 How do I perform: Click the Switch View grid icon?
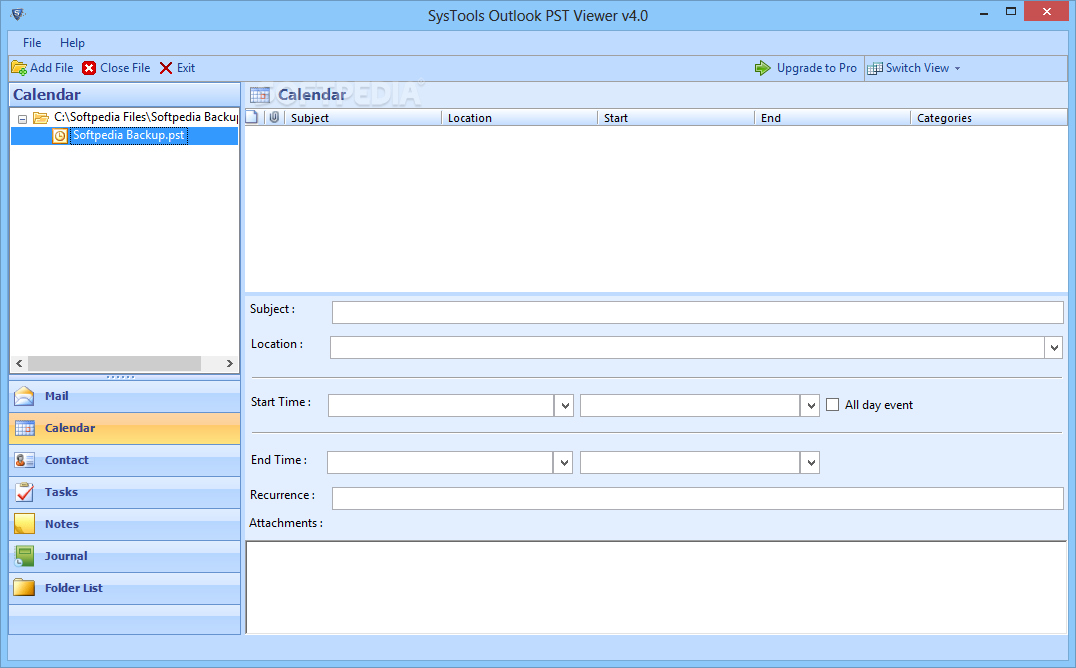pos(874,68)
